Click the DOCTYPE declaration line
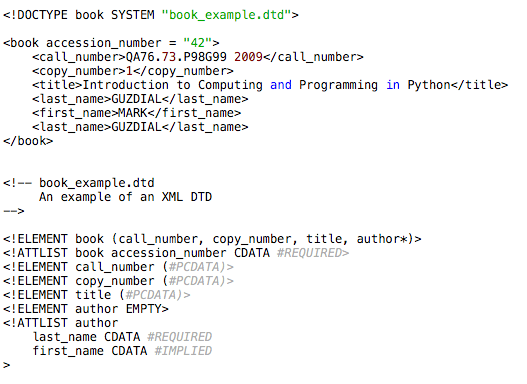The height and width of the screenshot is (384, 527). pos(151,15)
